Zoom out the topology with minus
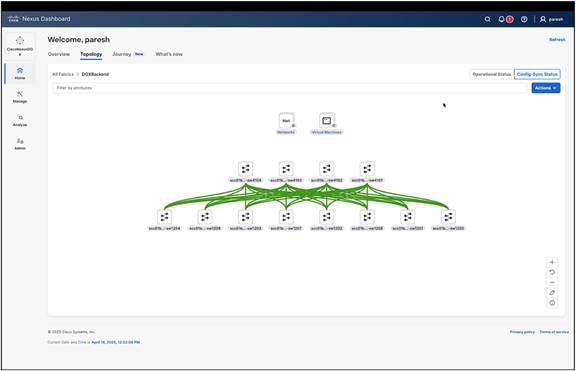The height and width of the screenshot is (371, 576). 552,282
